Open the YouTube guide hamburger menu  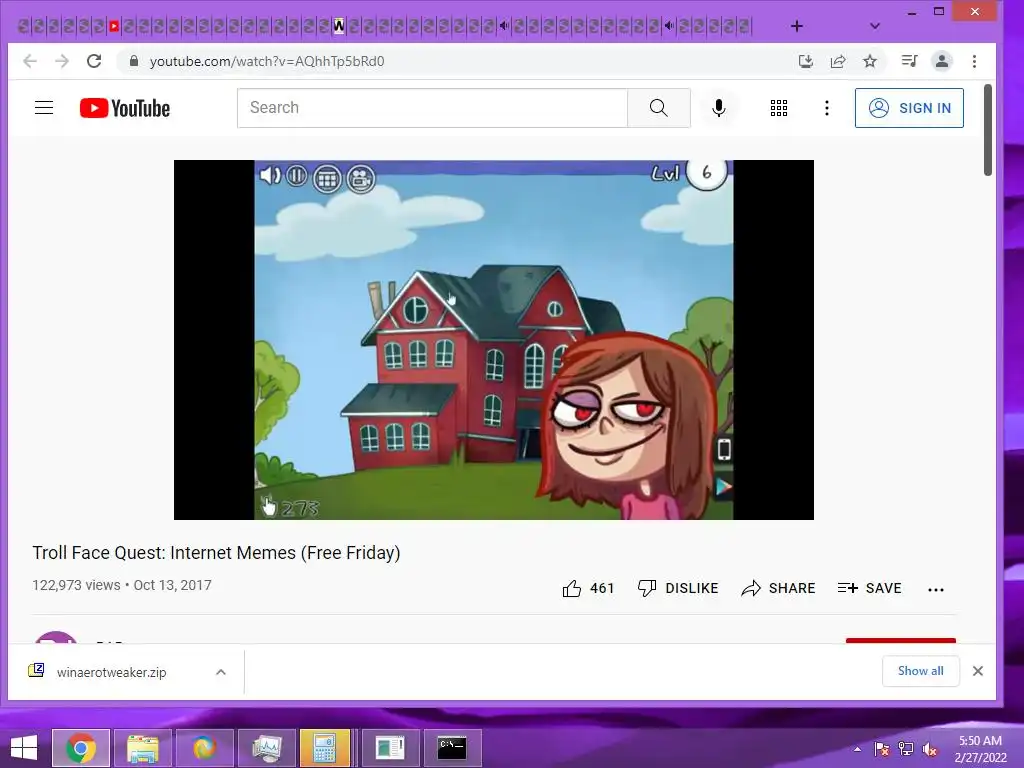(44, 108)
